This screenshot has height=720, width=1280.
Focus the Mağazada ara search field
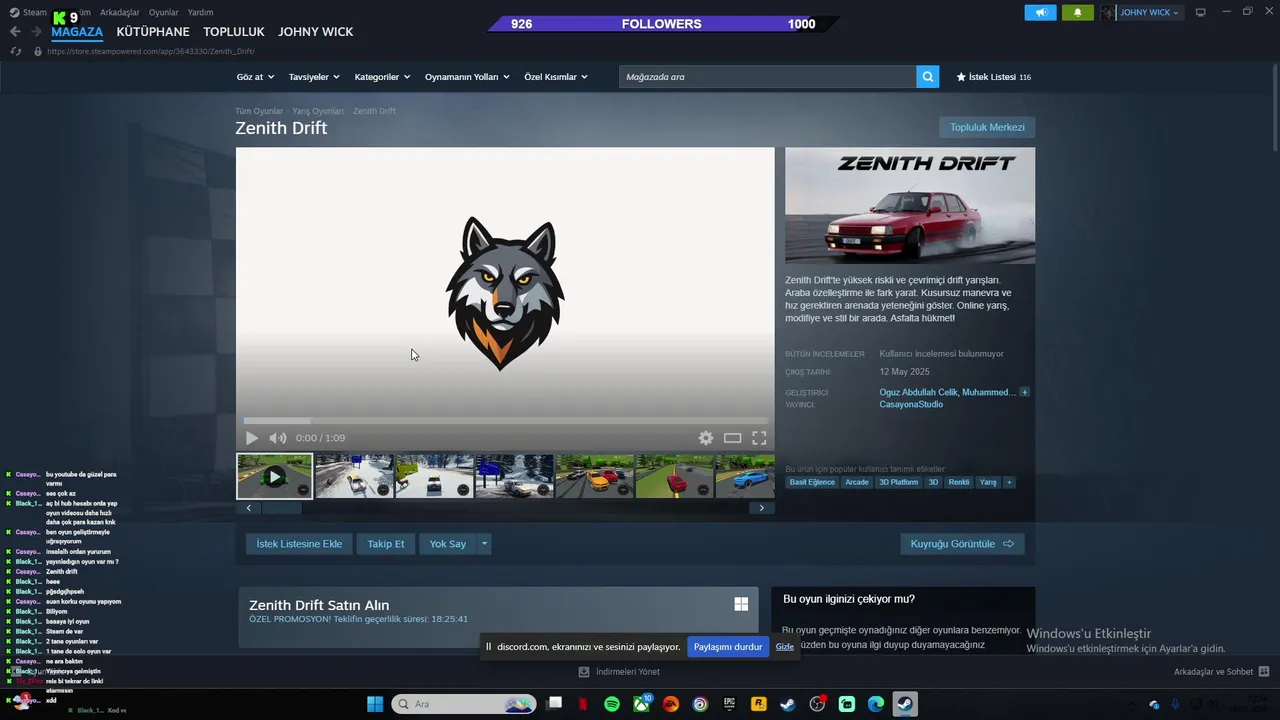pos(767,77)
